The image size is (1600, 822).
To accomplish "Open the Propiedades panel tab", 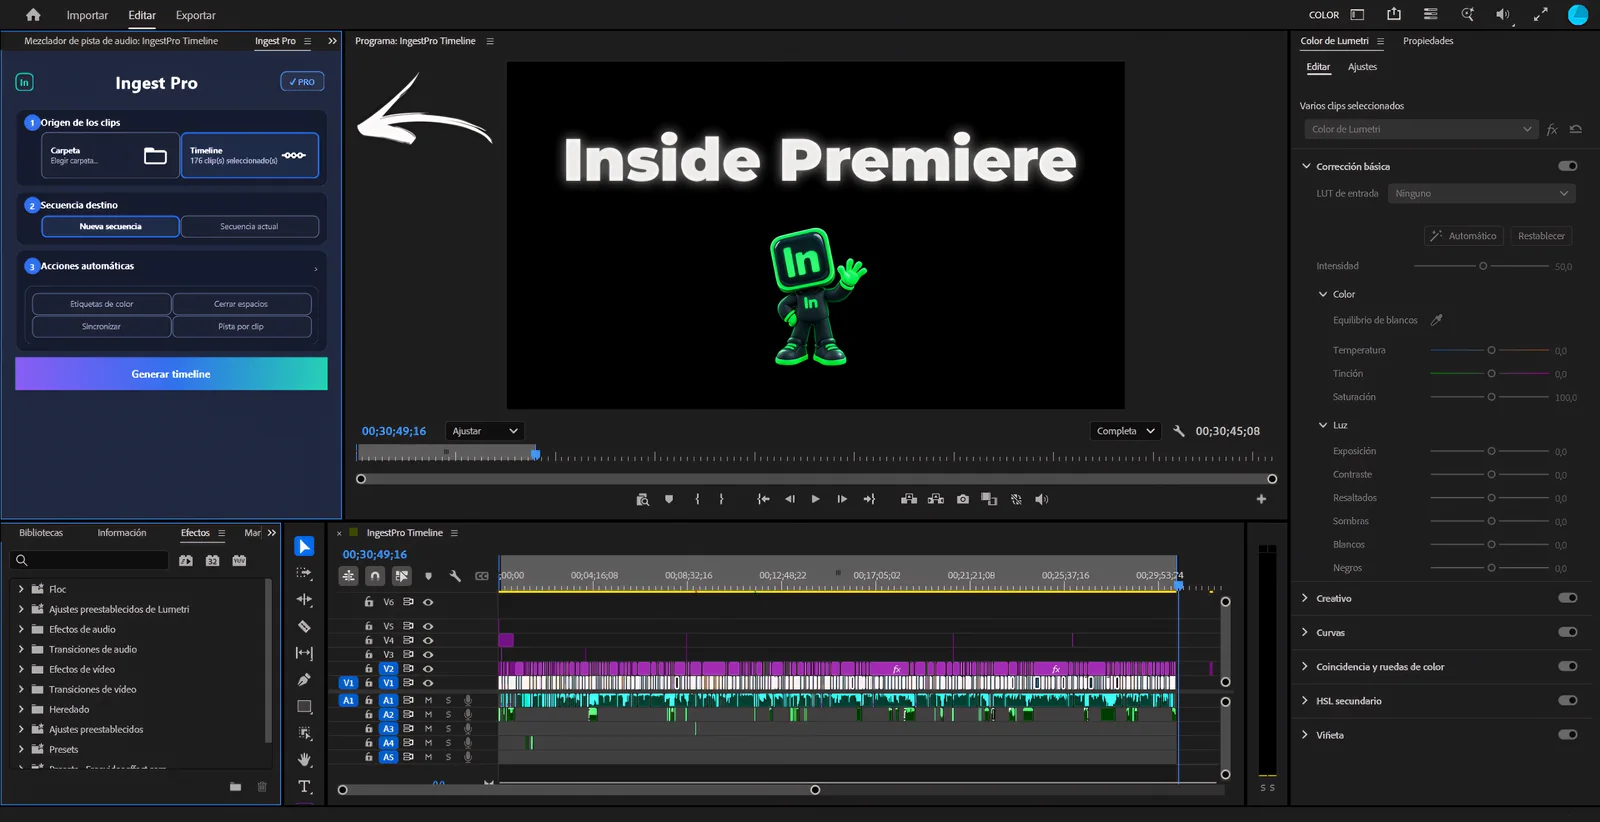I will click(x=1427, y=41).
